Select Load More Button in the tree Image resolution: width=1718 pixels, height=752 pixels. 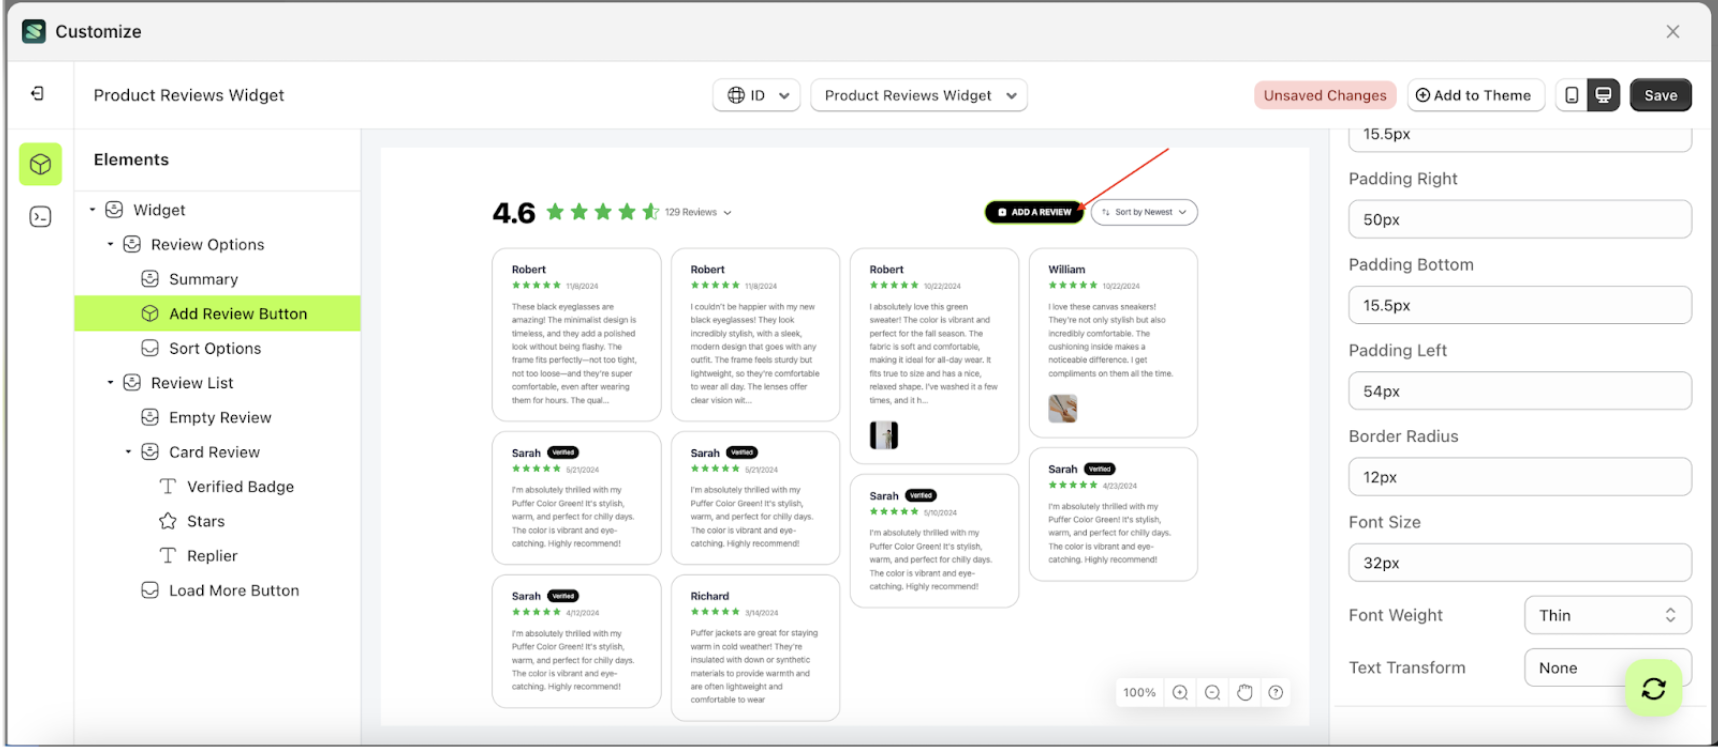point(233,591)
